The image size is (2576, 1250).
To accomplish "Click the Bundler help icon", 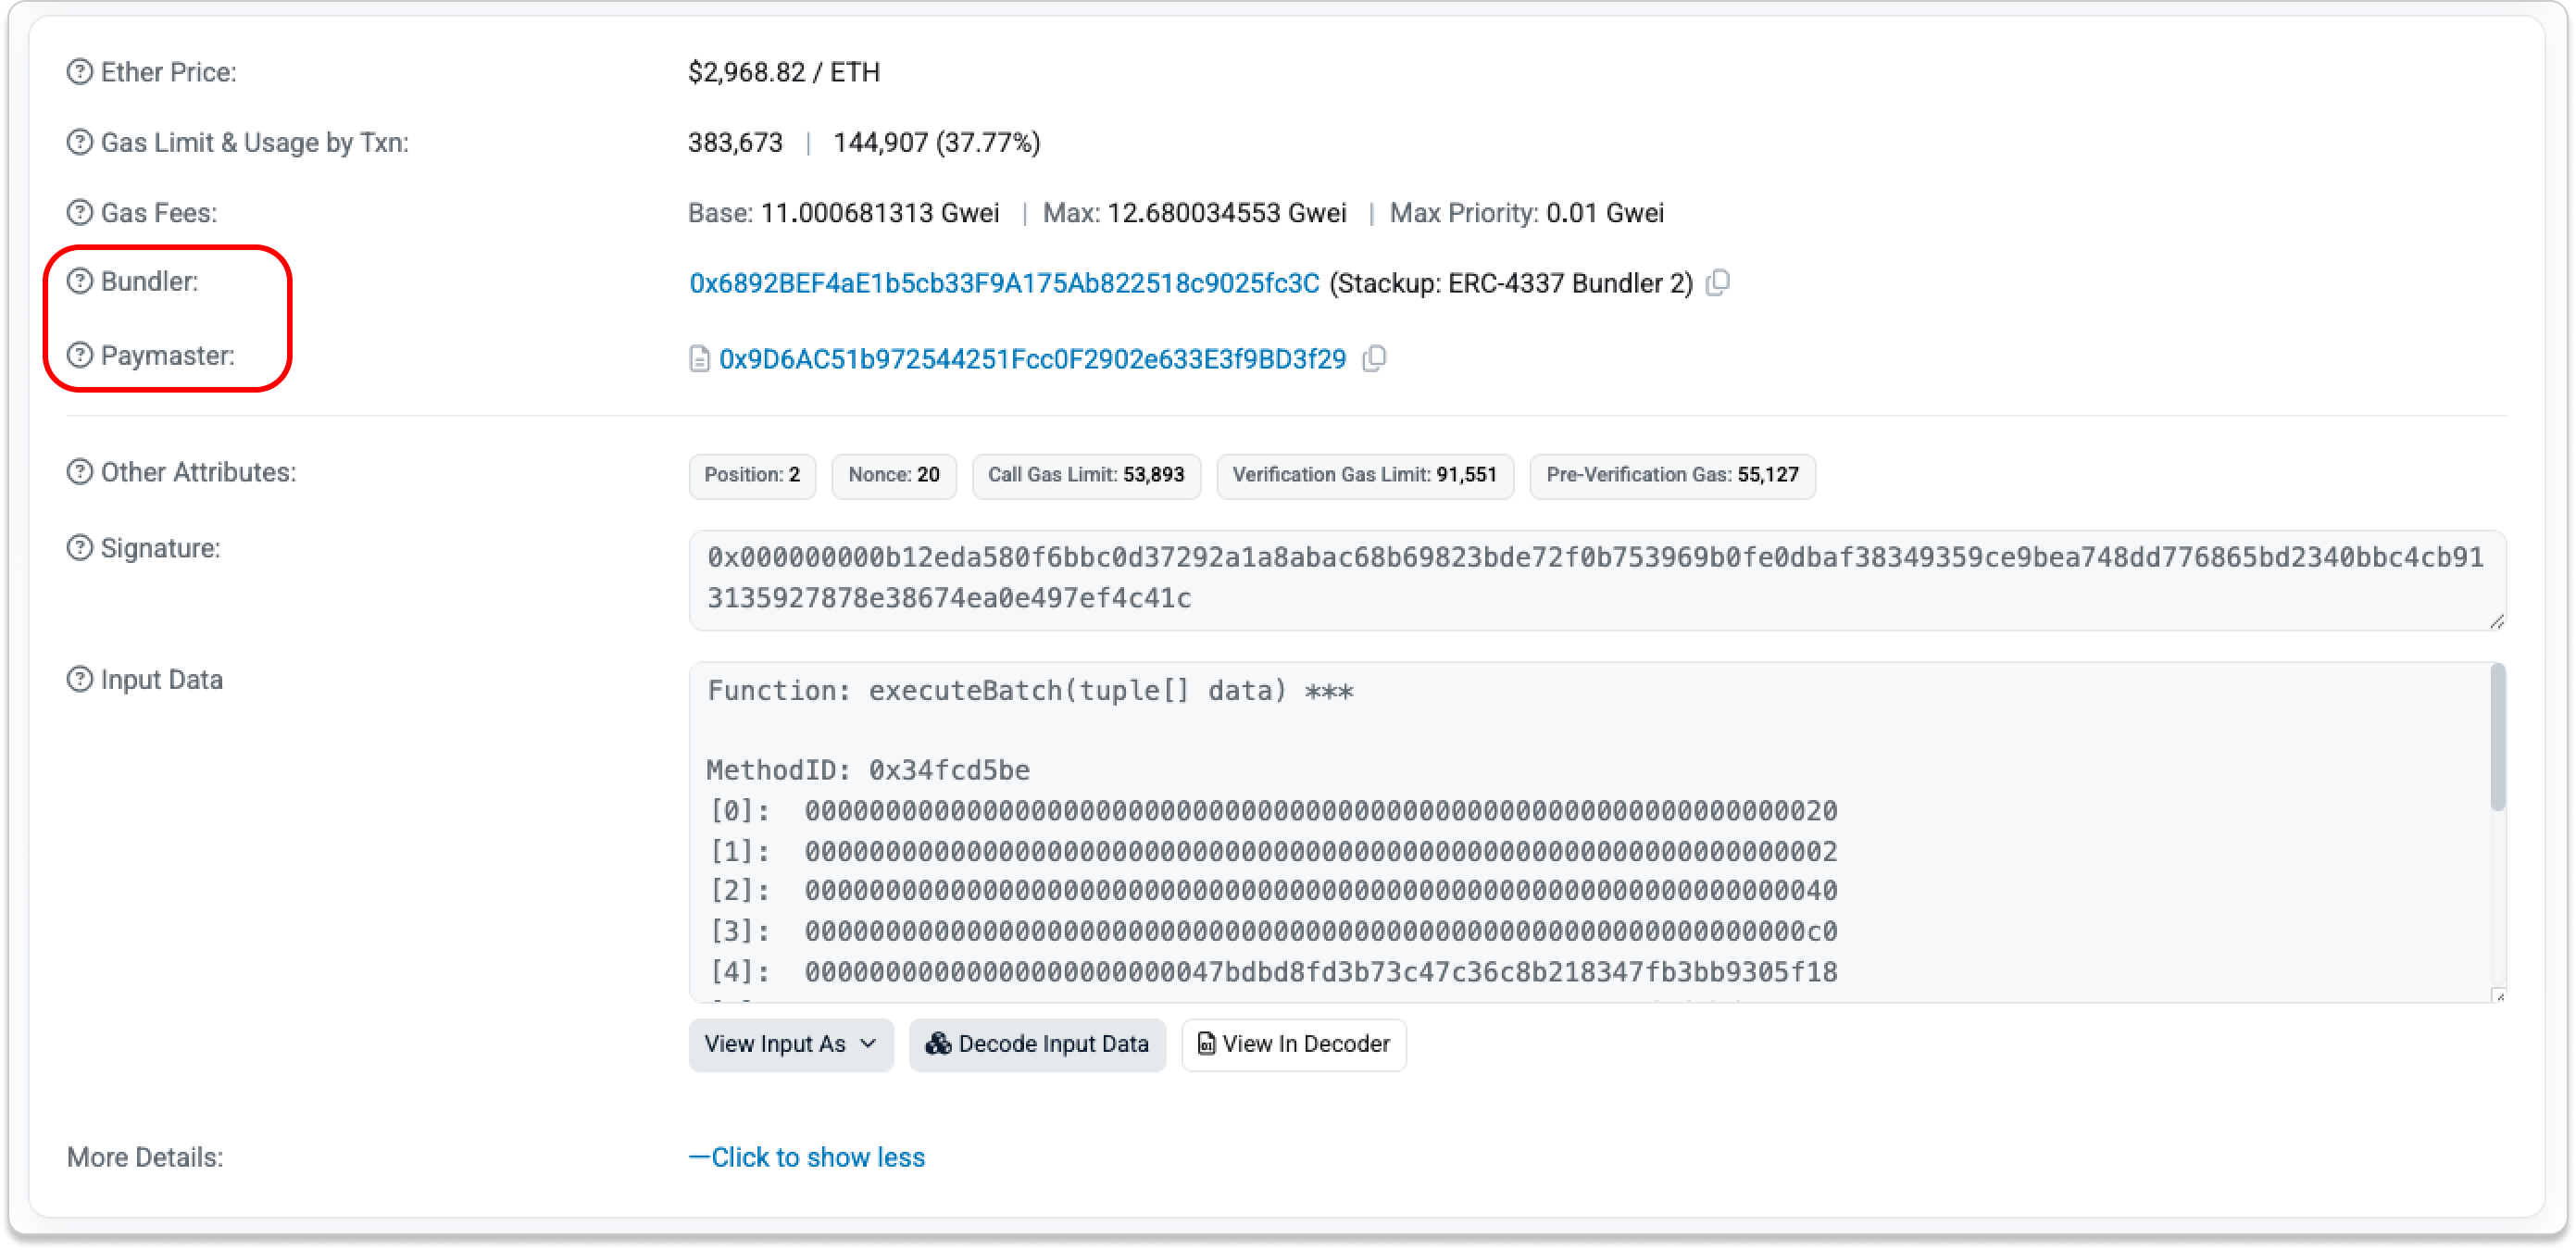I will (x=79, y=282).
